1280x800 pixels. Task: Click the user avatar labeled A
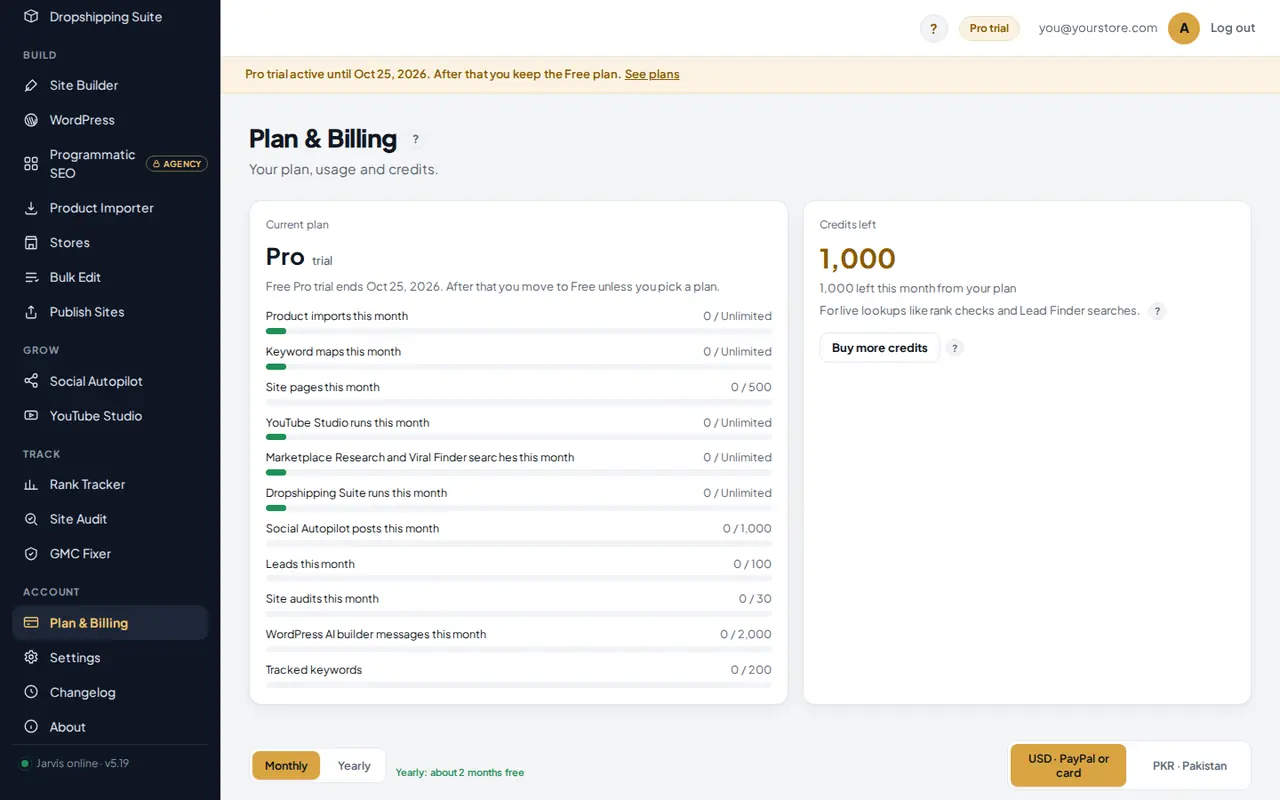[1184, 28]
